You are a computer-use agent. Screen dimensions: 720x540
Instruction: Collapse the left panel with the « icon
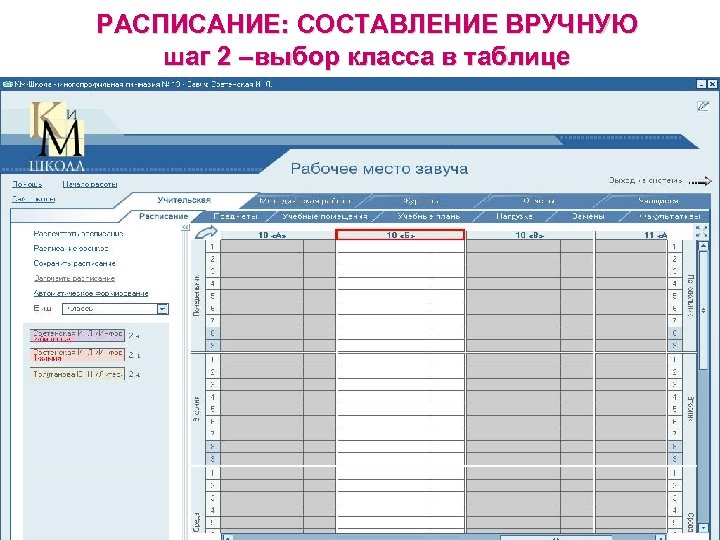(185, 227)
